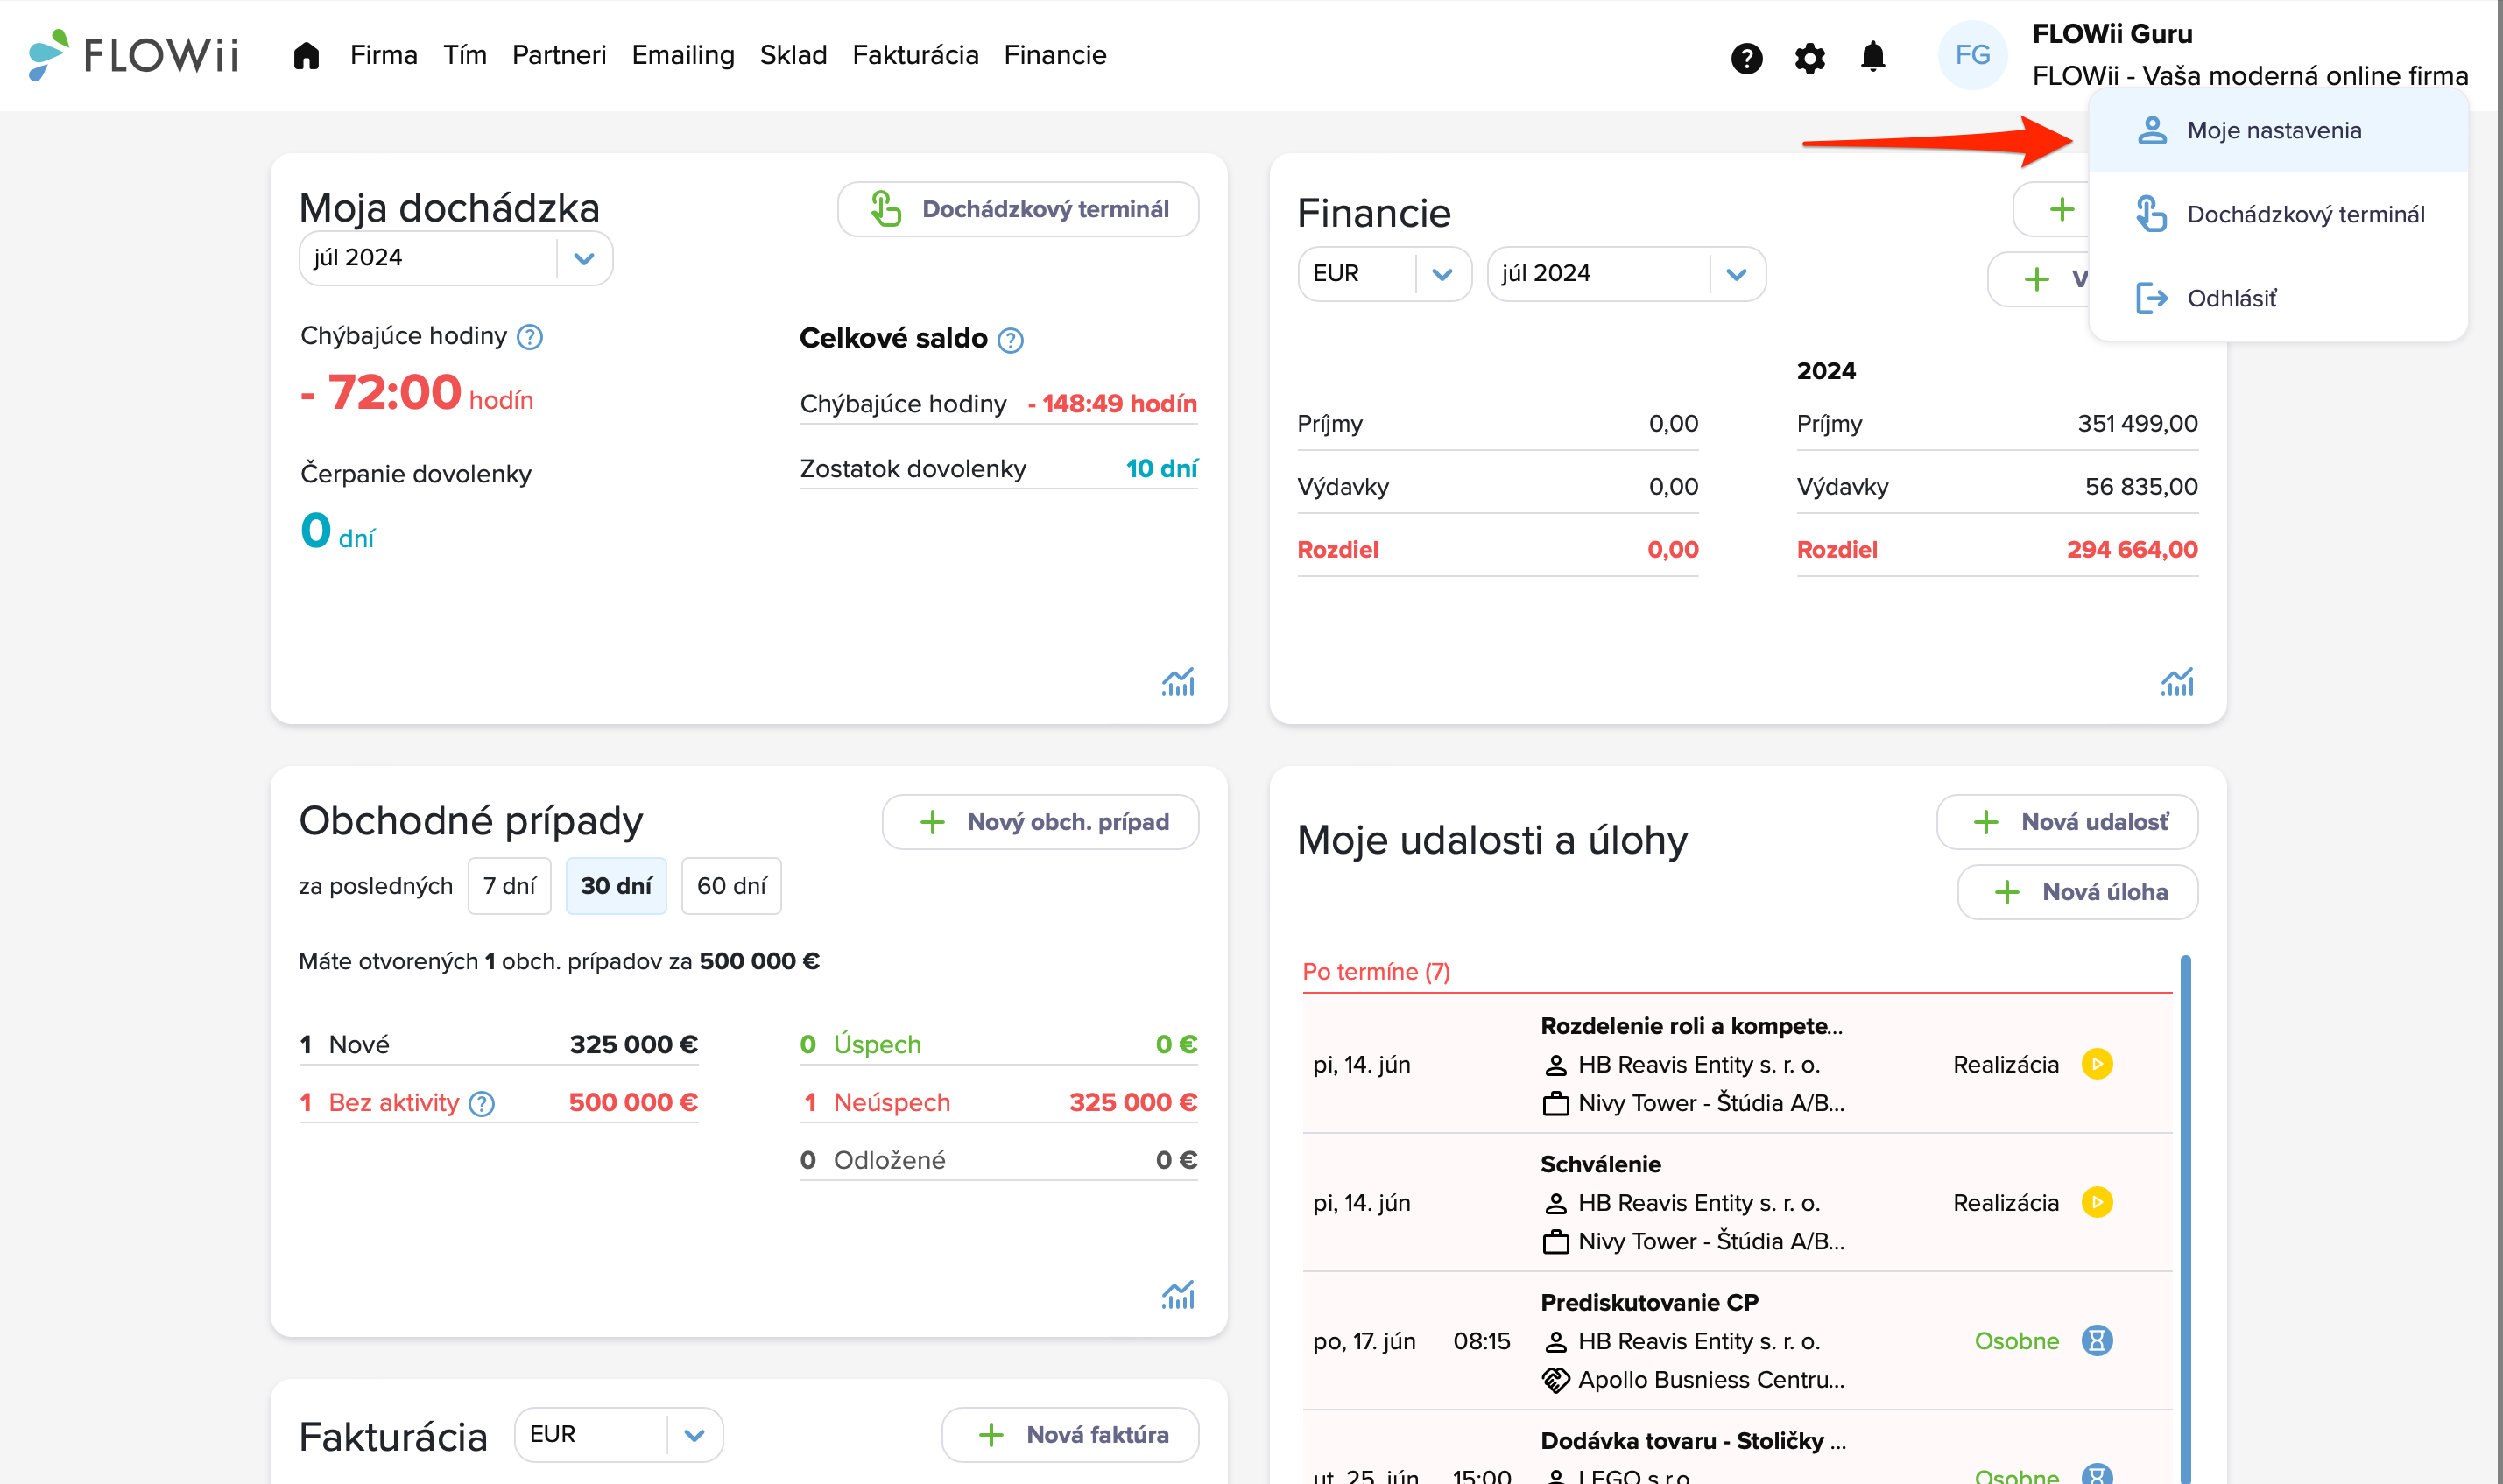Open attendance chart icon in Moja dochádzka
This screenshot has height=1484, width=2503.
pos(1177,682)
